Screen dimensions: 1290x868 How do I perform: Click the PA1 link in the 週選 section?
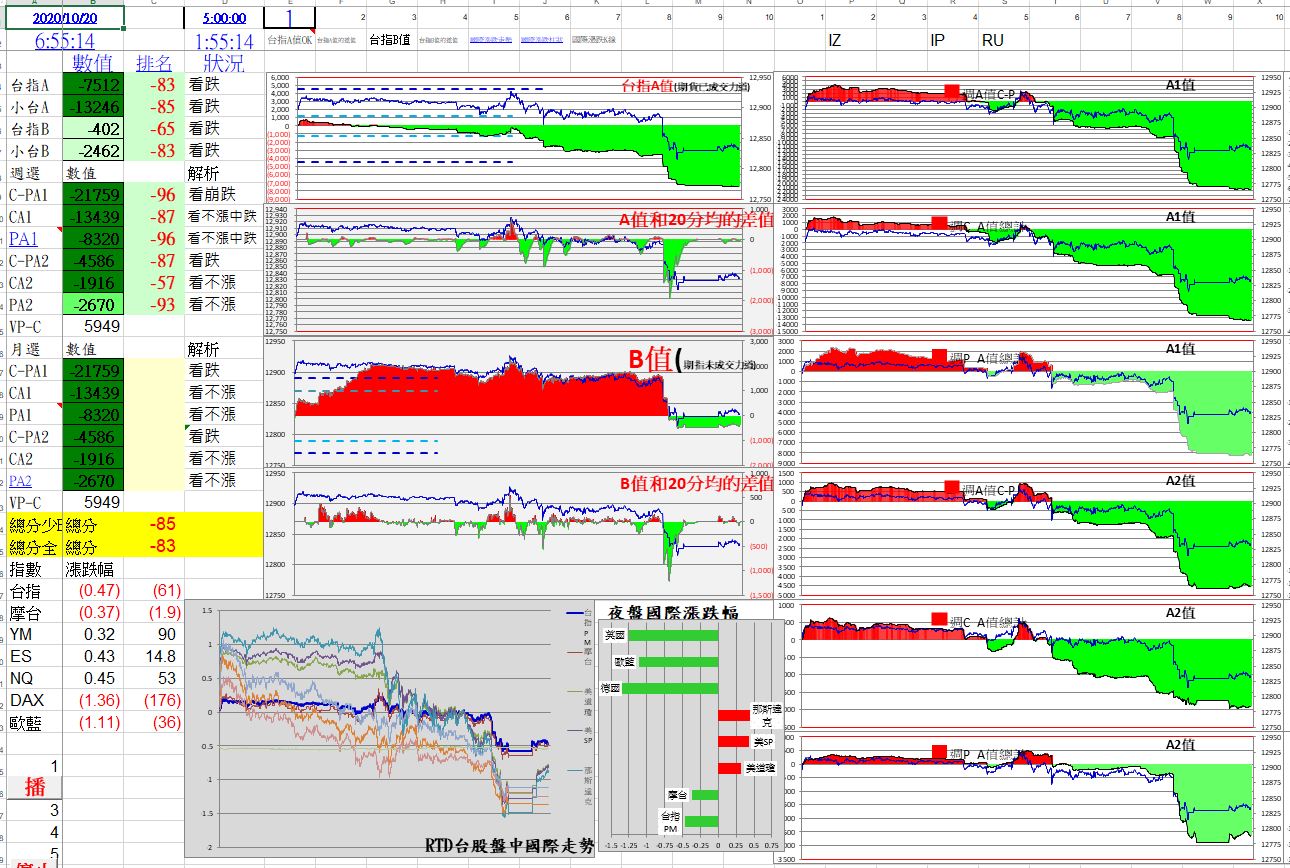(x=23, y=238)
